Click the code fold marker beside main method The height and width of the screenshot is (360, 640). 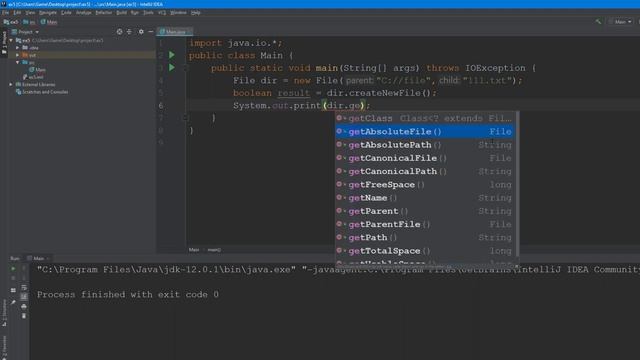click(185, 68)
